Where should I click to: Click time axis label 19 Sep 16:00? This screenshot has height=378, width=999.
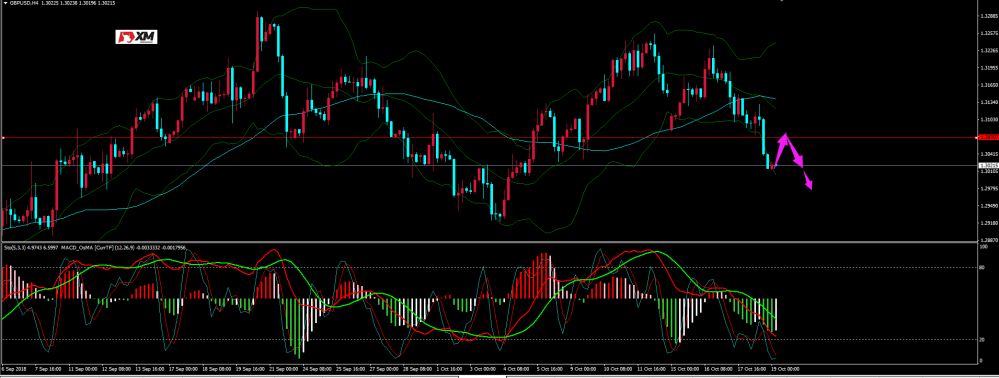(x=250, y=368)
